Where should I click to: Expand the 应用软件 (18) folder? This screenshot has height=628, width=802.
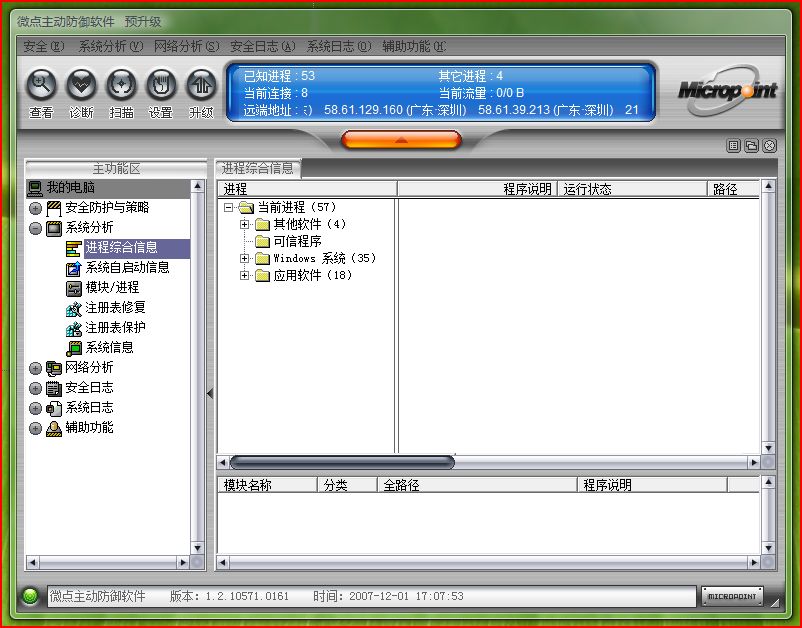tap(245, 275)
